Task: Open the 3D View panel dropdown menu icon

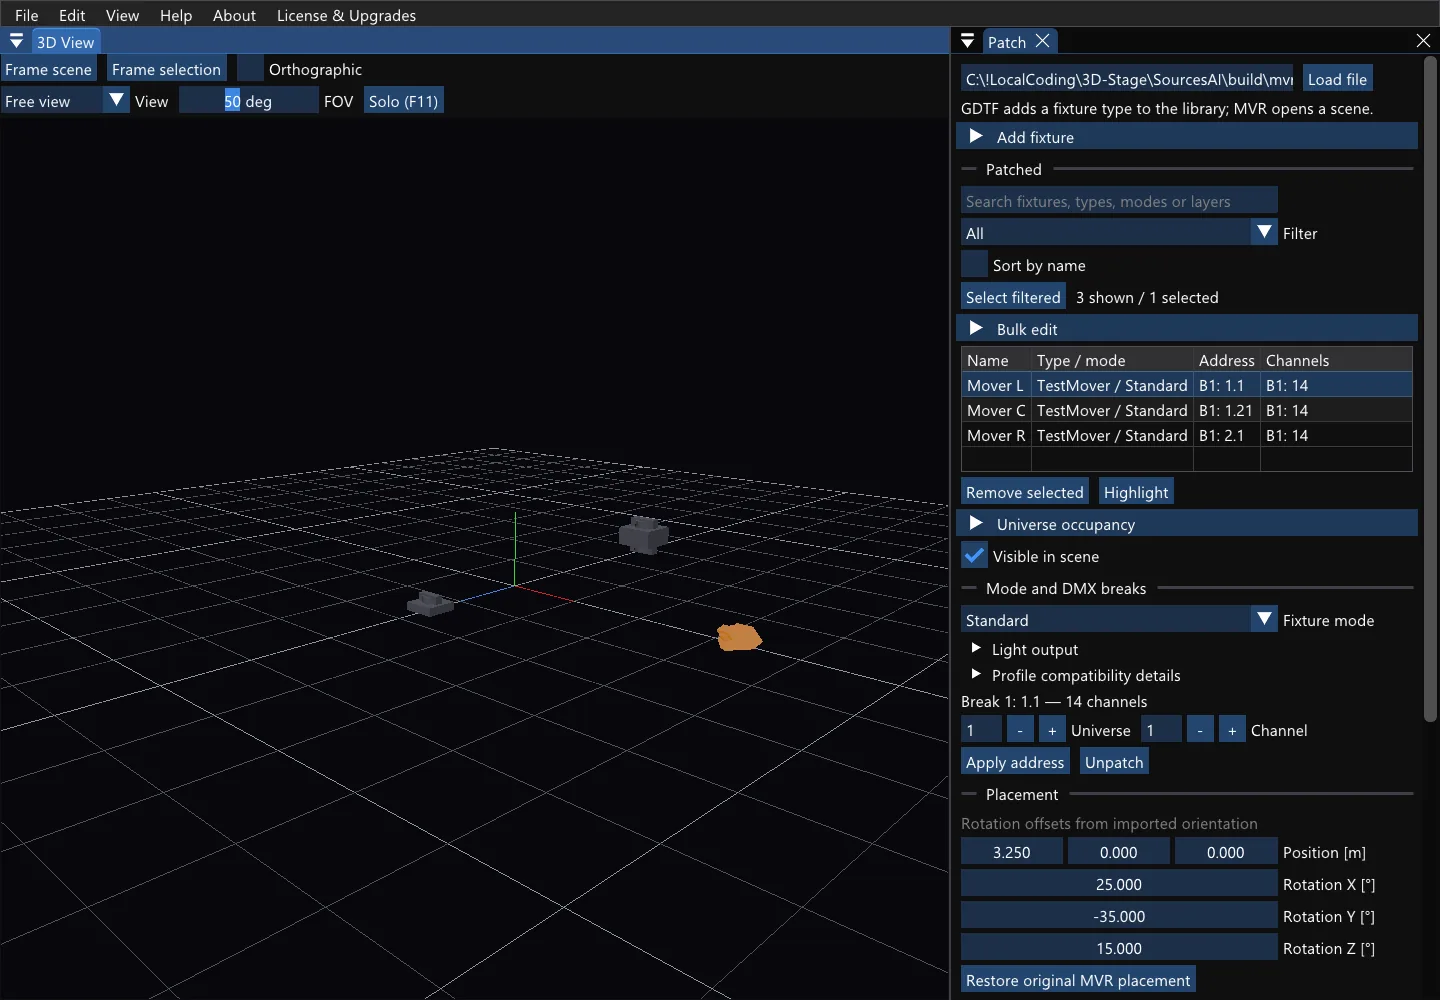Action: (16, 41)
